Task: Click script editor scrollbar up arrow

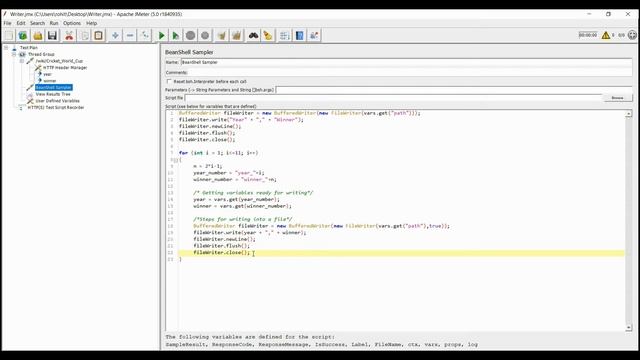Action: pos(629,113)
